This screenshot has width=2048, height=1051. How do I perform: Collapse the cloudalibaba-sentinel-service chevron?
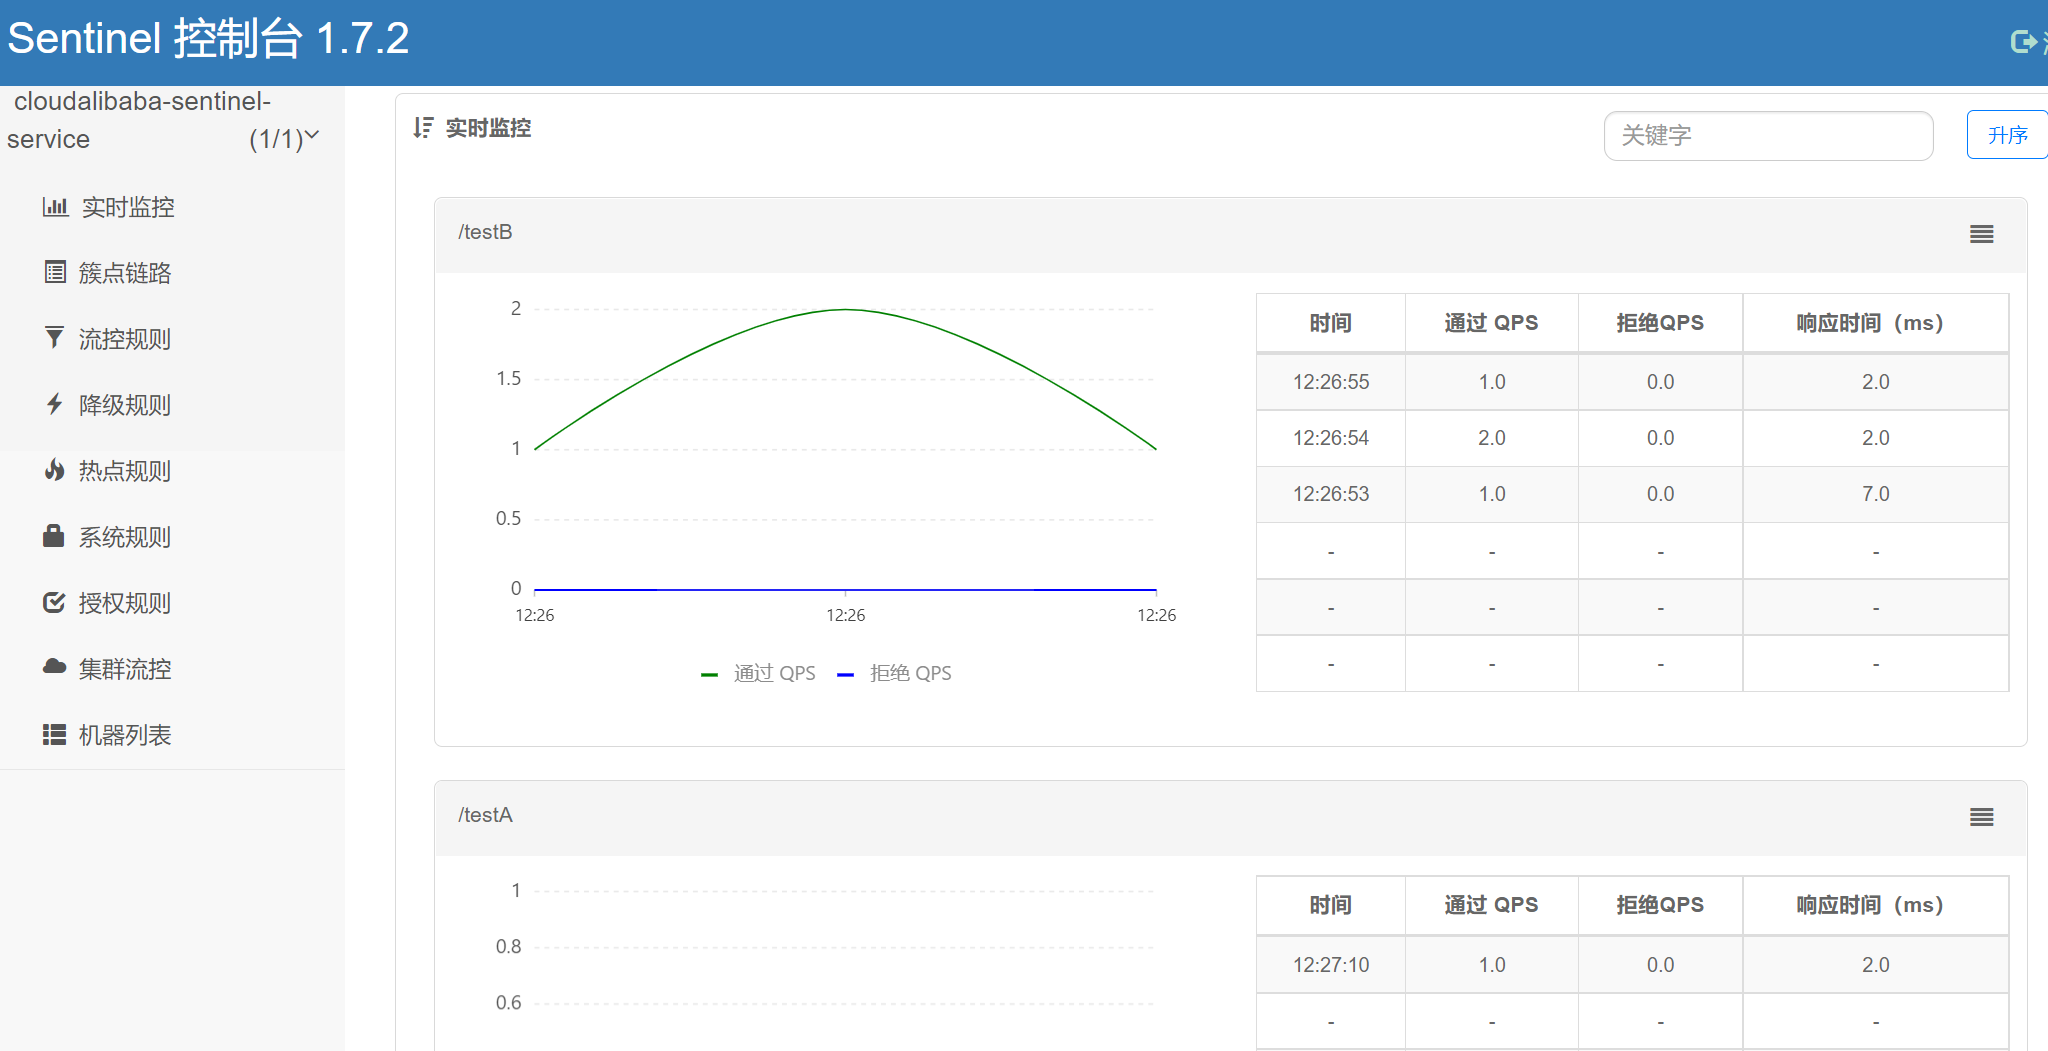point(312,135)
